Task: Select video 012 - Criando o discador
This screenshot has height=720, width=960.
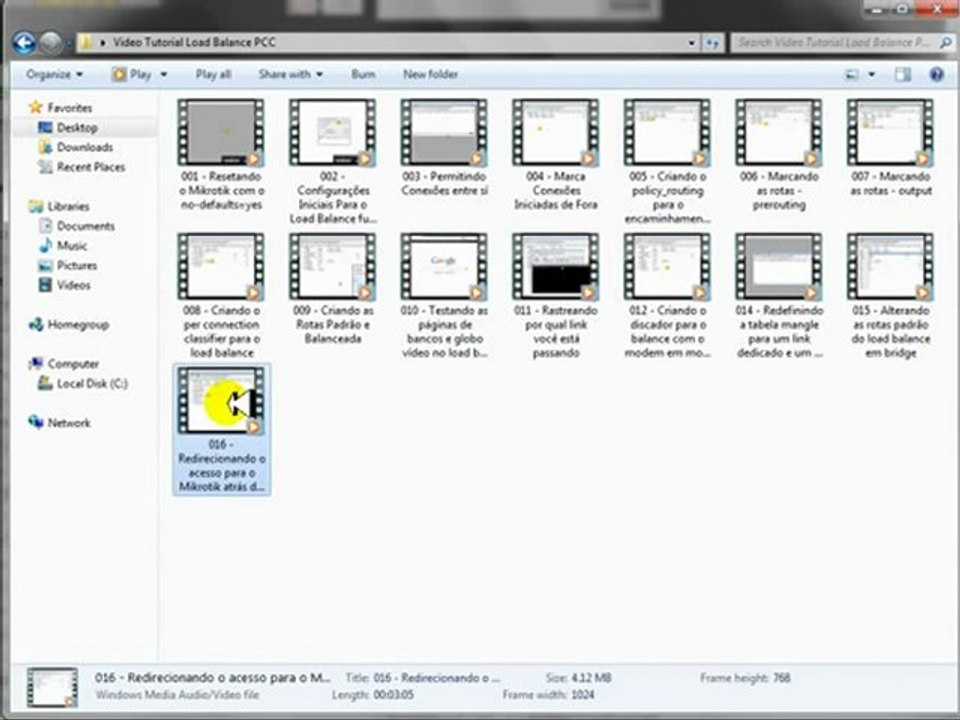Action: coord(667,296)
